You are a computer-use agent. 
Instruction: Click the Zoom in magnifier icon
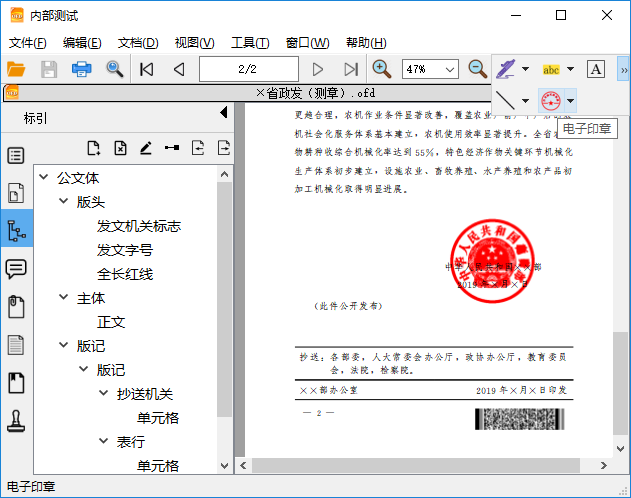click(381, 69)
